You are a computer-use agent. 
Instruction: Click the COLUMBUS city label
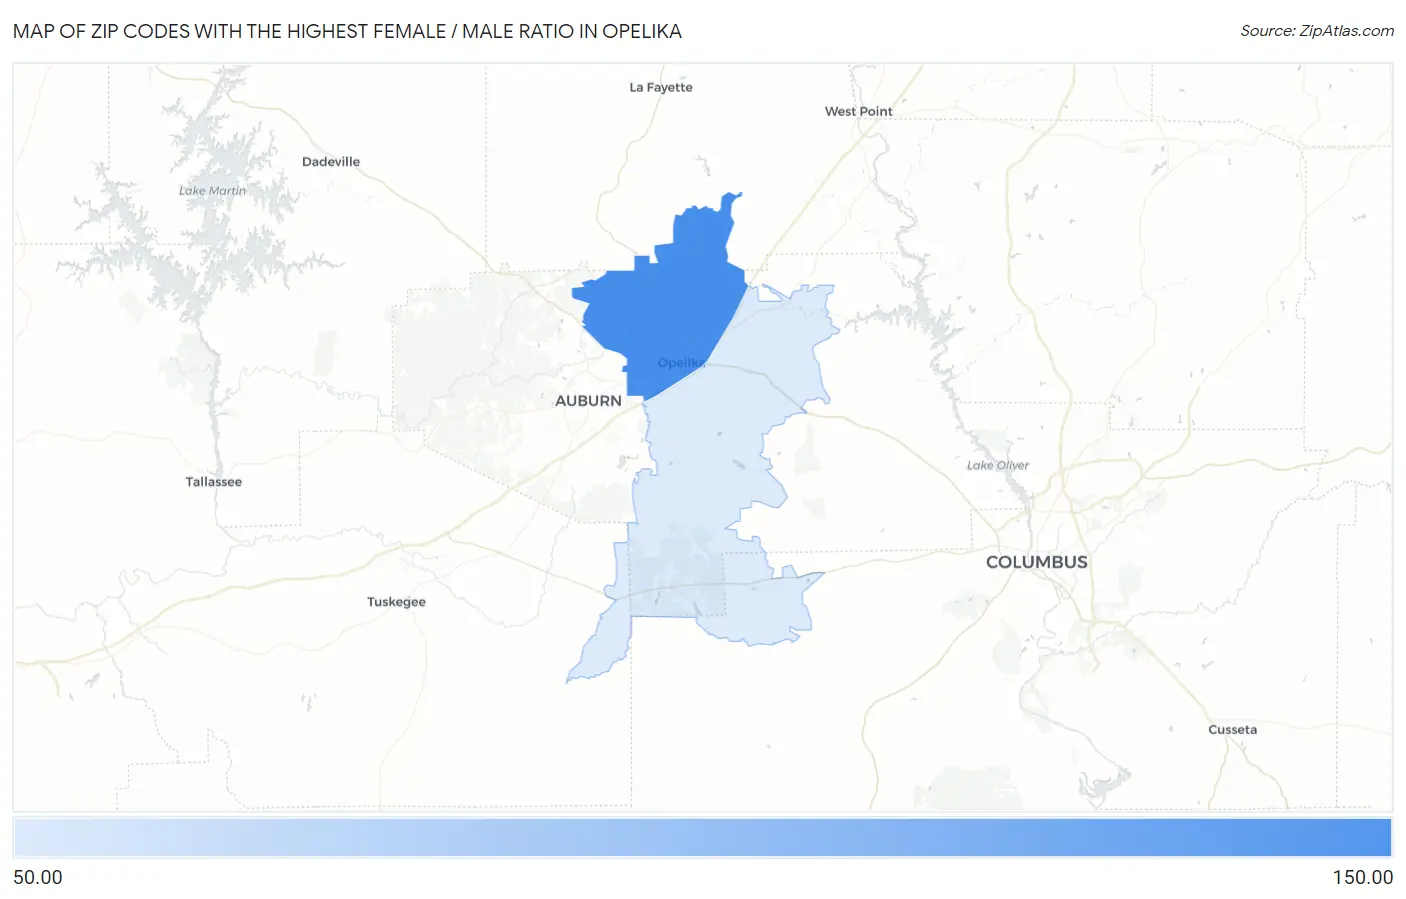pos(1036,562)
